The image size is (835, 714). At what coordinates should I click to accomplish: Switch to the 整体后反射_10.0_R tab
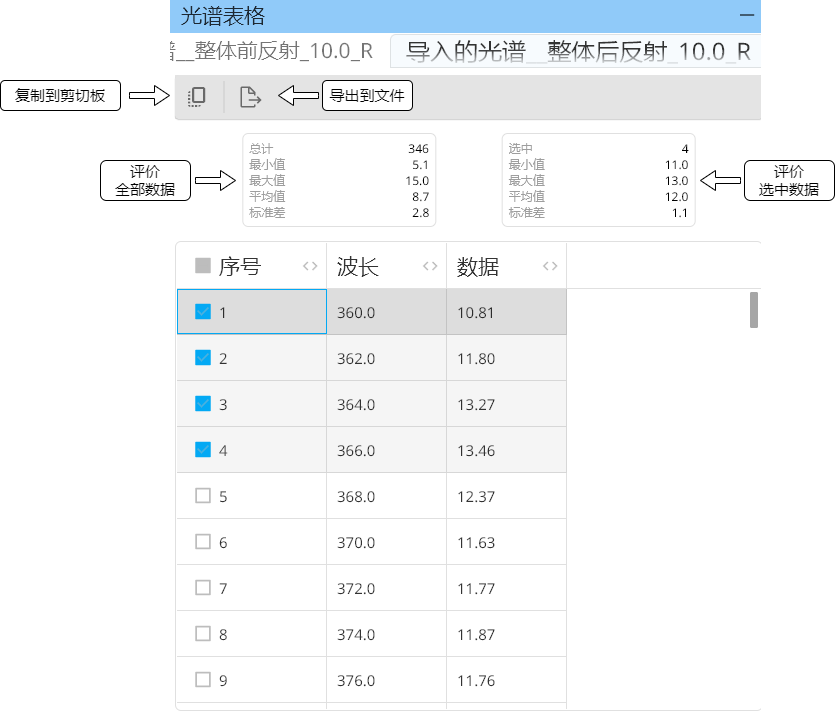(x=578, y=51)
